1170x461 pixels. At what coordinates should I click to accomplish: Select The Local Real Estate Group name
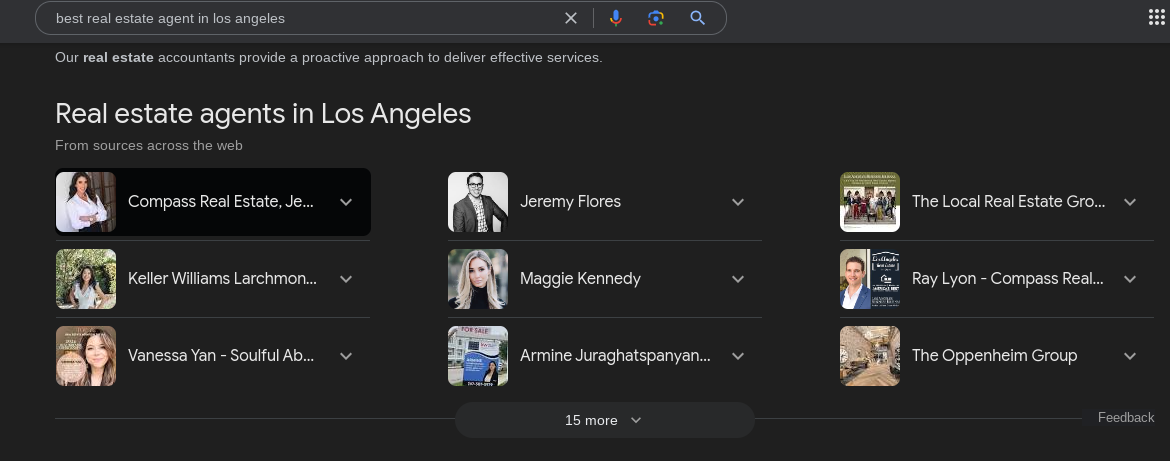(1008, 201)
